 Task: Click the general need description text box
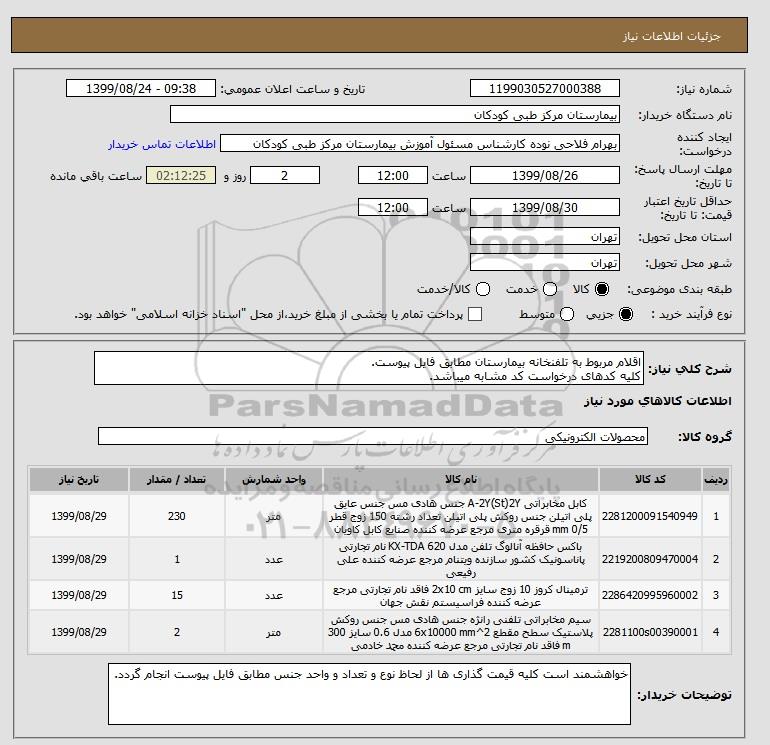pos(369,368)
